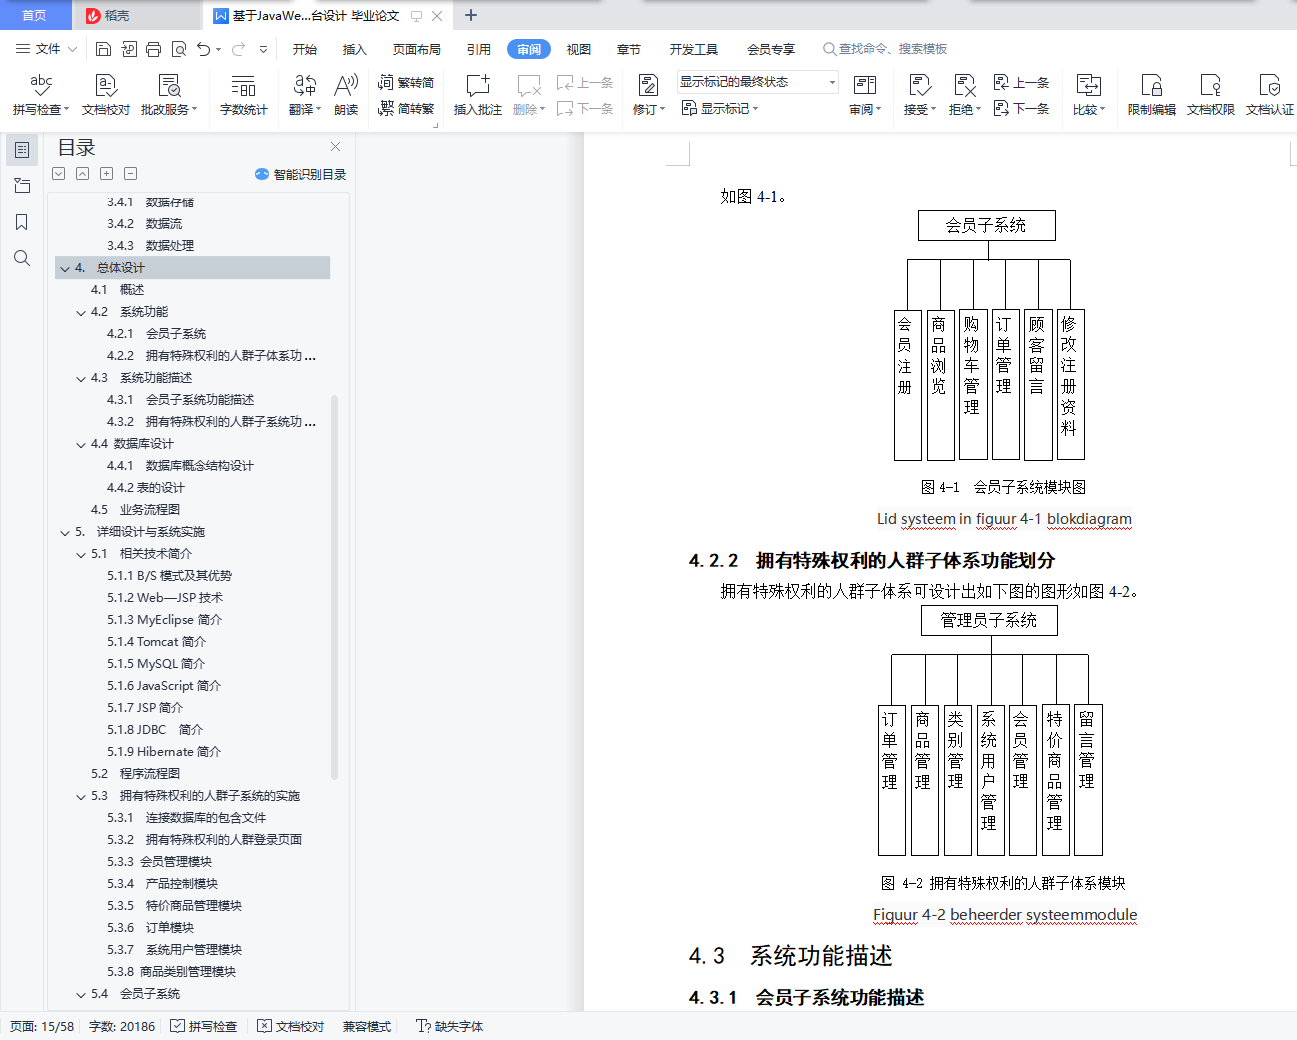The image size is (1297, 1040).
Task: Switch to the 开始 ribbon tab
Action: 305,49
